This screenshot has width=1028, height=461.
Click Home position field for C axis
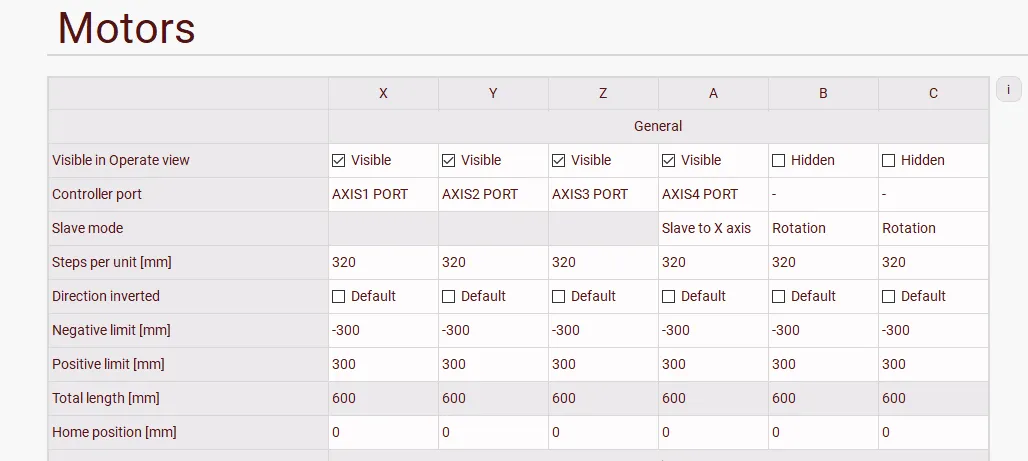[x=934, y=433]
